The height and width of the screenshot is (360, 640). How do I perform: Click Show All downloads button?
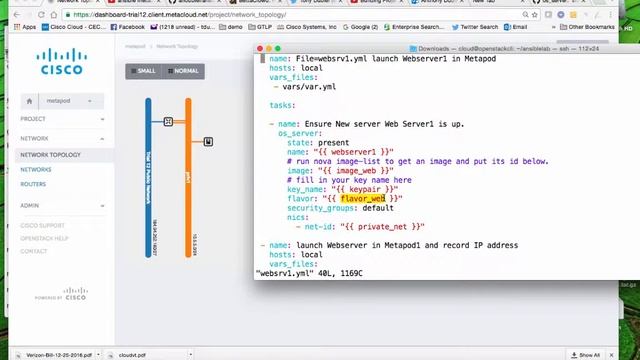point(586,355)
